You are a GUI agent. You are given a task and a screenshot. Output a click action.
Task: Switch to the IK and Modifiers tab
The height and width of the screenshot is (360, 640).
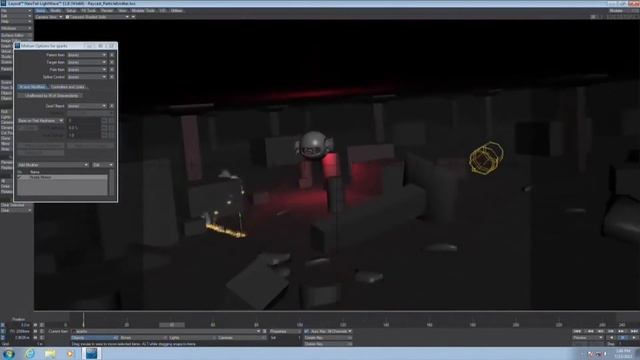coord(33,87)
